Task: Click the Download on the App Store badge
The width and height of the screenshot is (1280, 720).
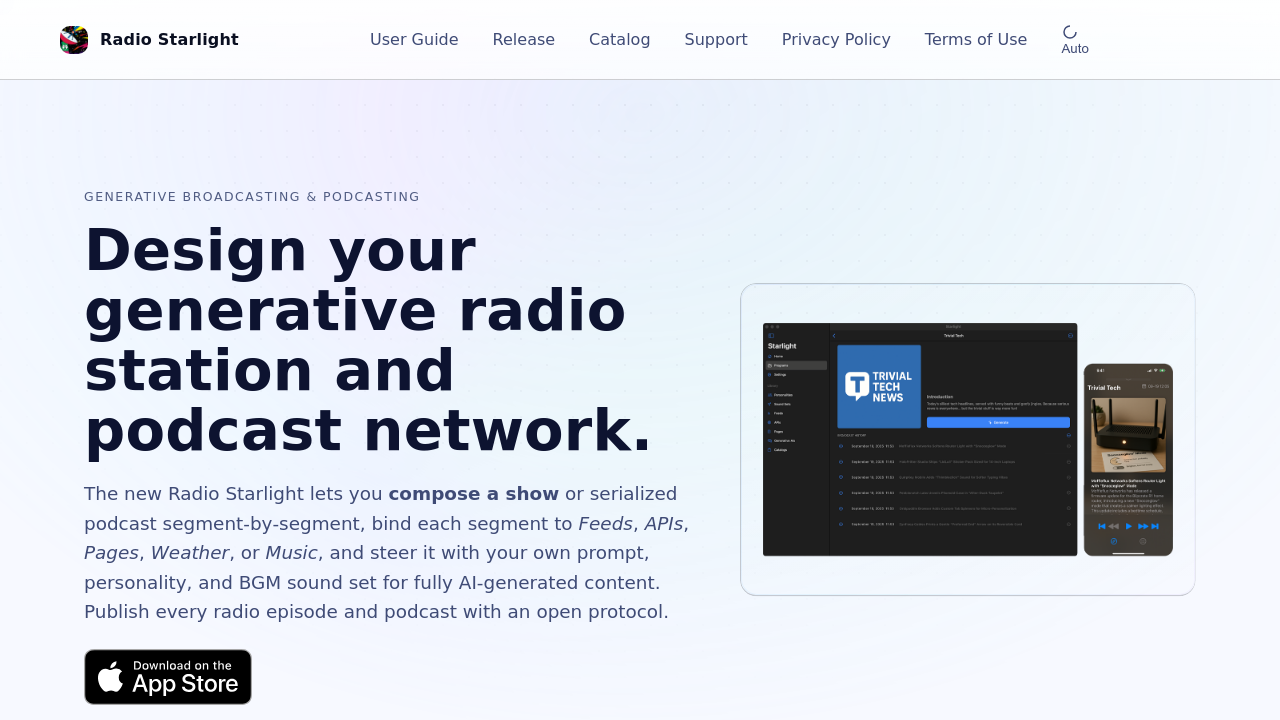Action: (x=168, y=677)
